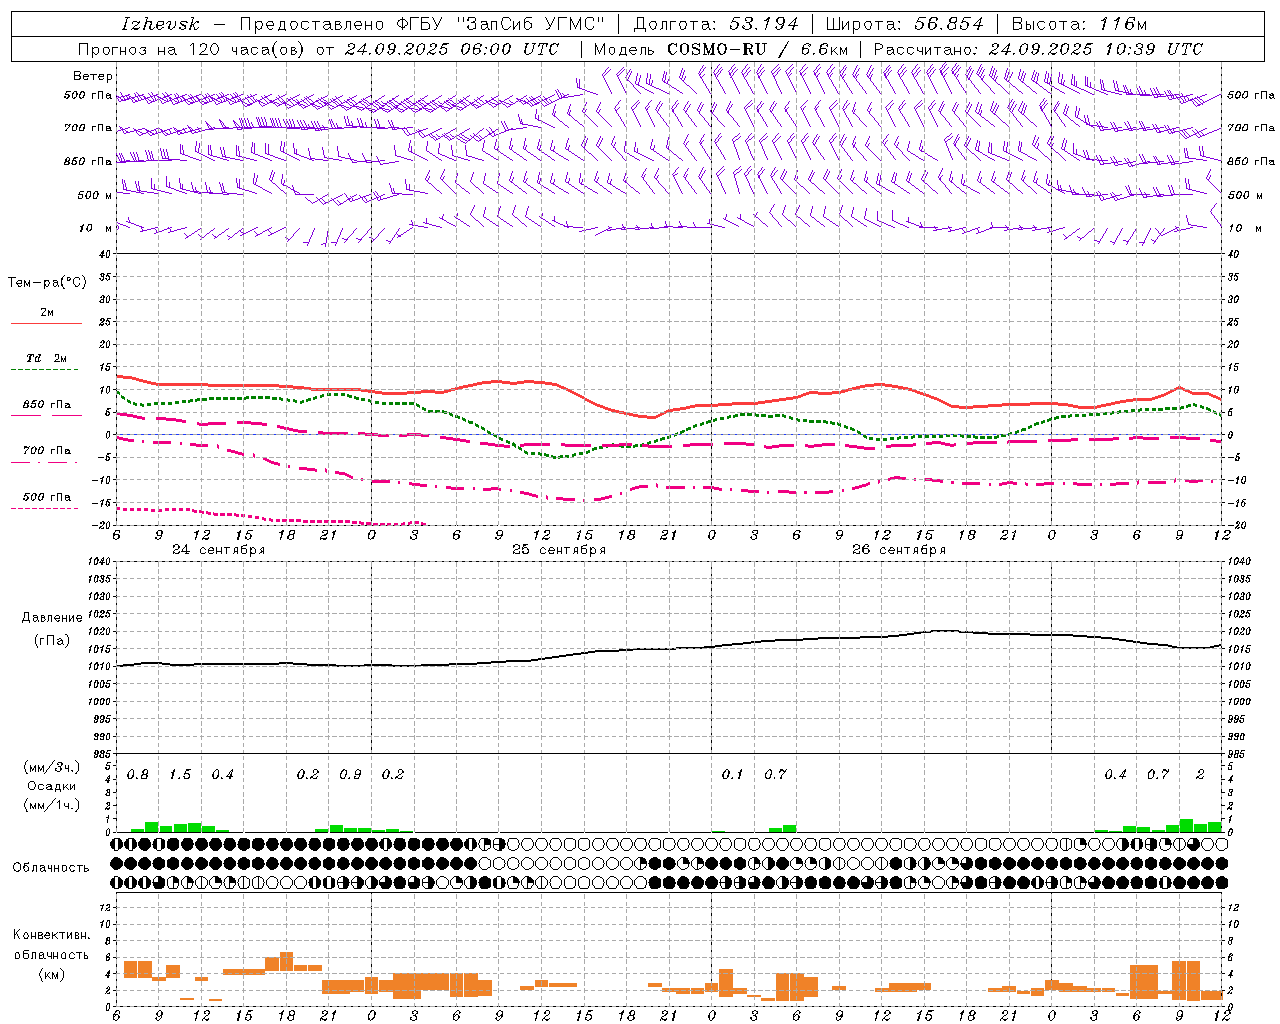
Task: Click the '24 сентября' date label
Action: click(218, 550)
